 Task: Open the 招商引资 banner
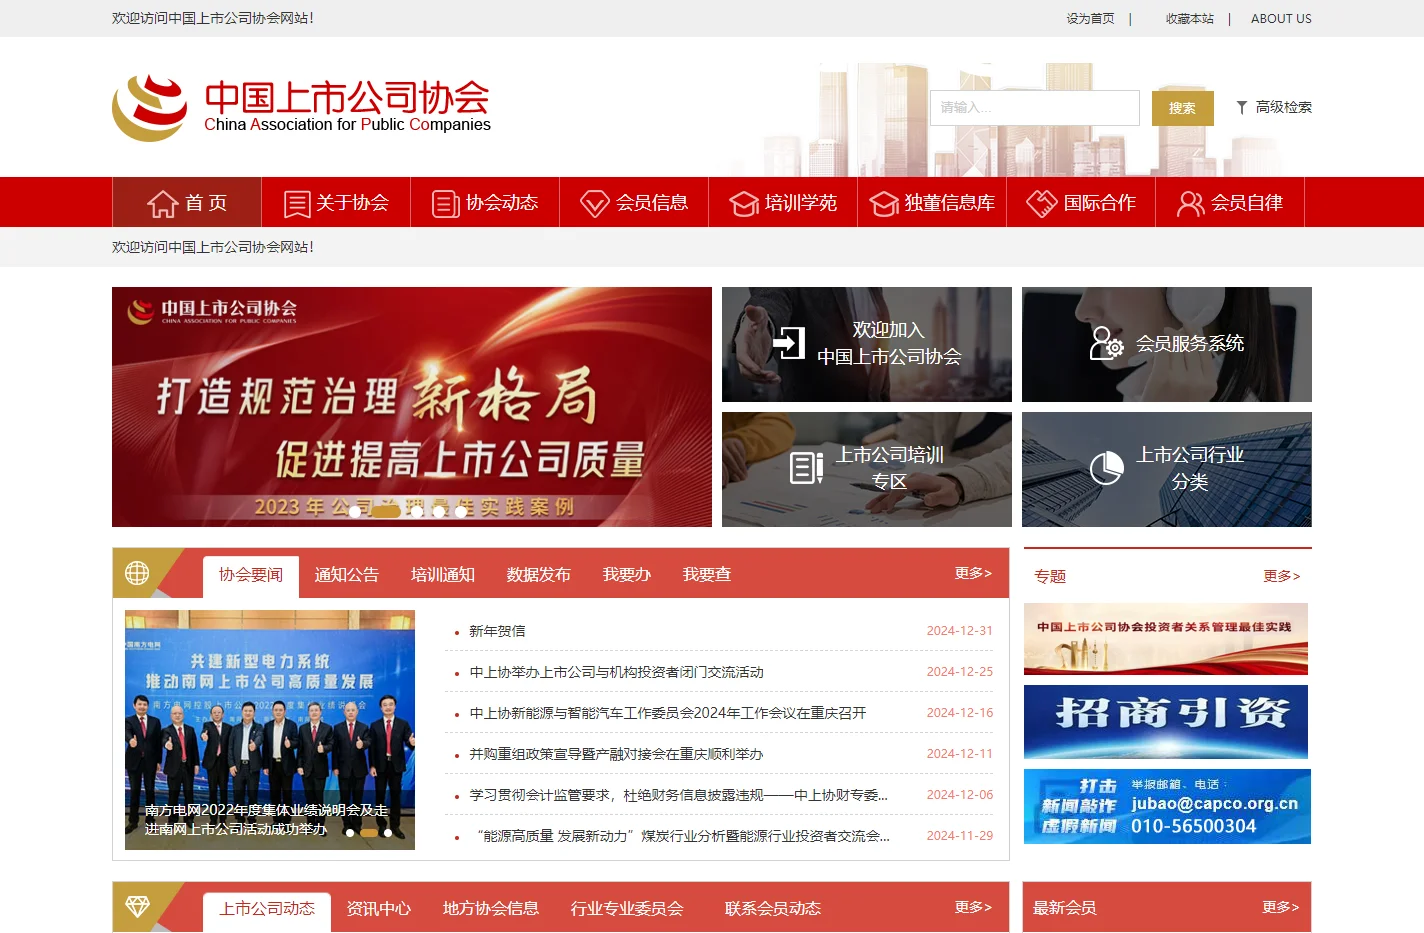coord(1166,722)
